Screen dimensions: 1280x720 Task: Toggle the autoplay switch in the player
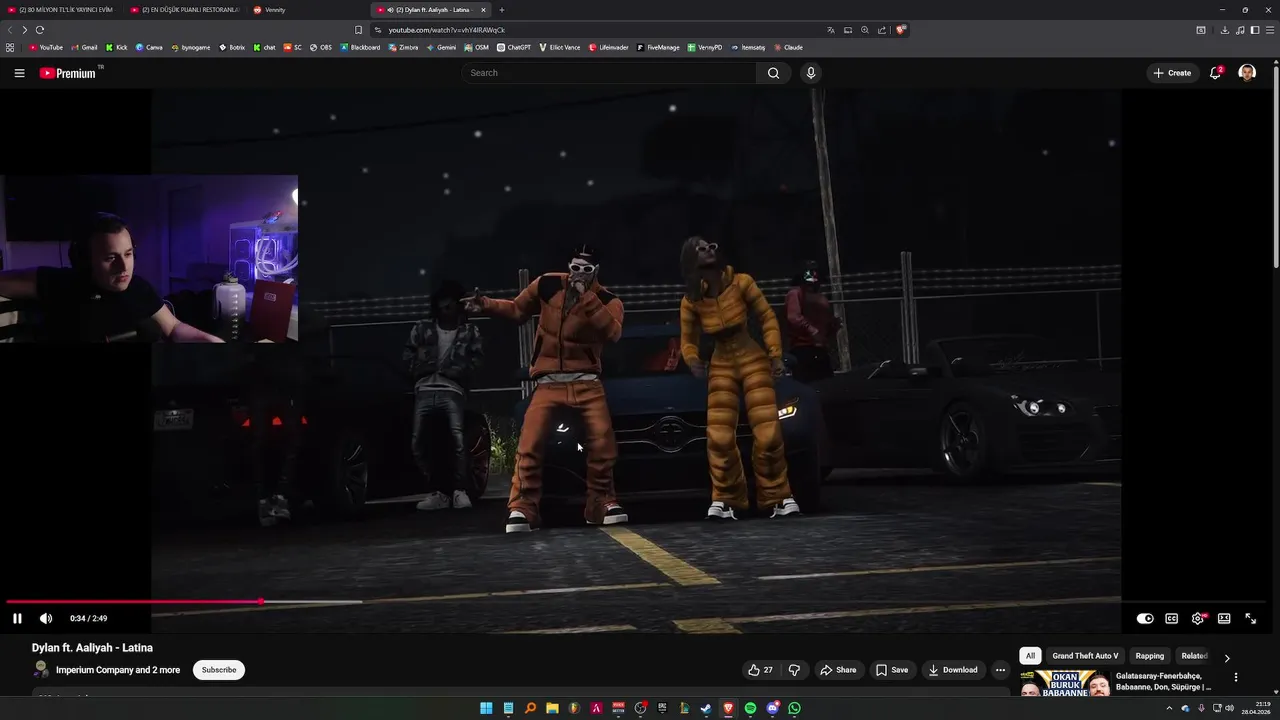[1145, 618]
